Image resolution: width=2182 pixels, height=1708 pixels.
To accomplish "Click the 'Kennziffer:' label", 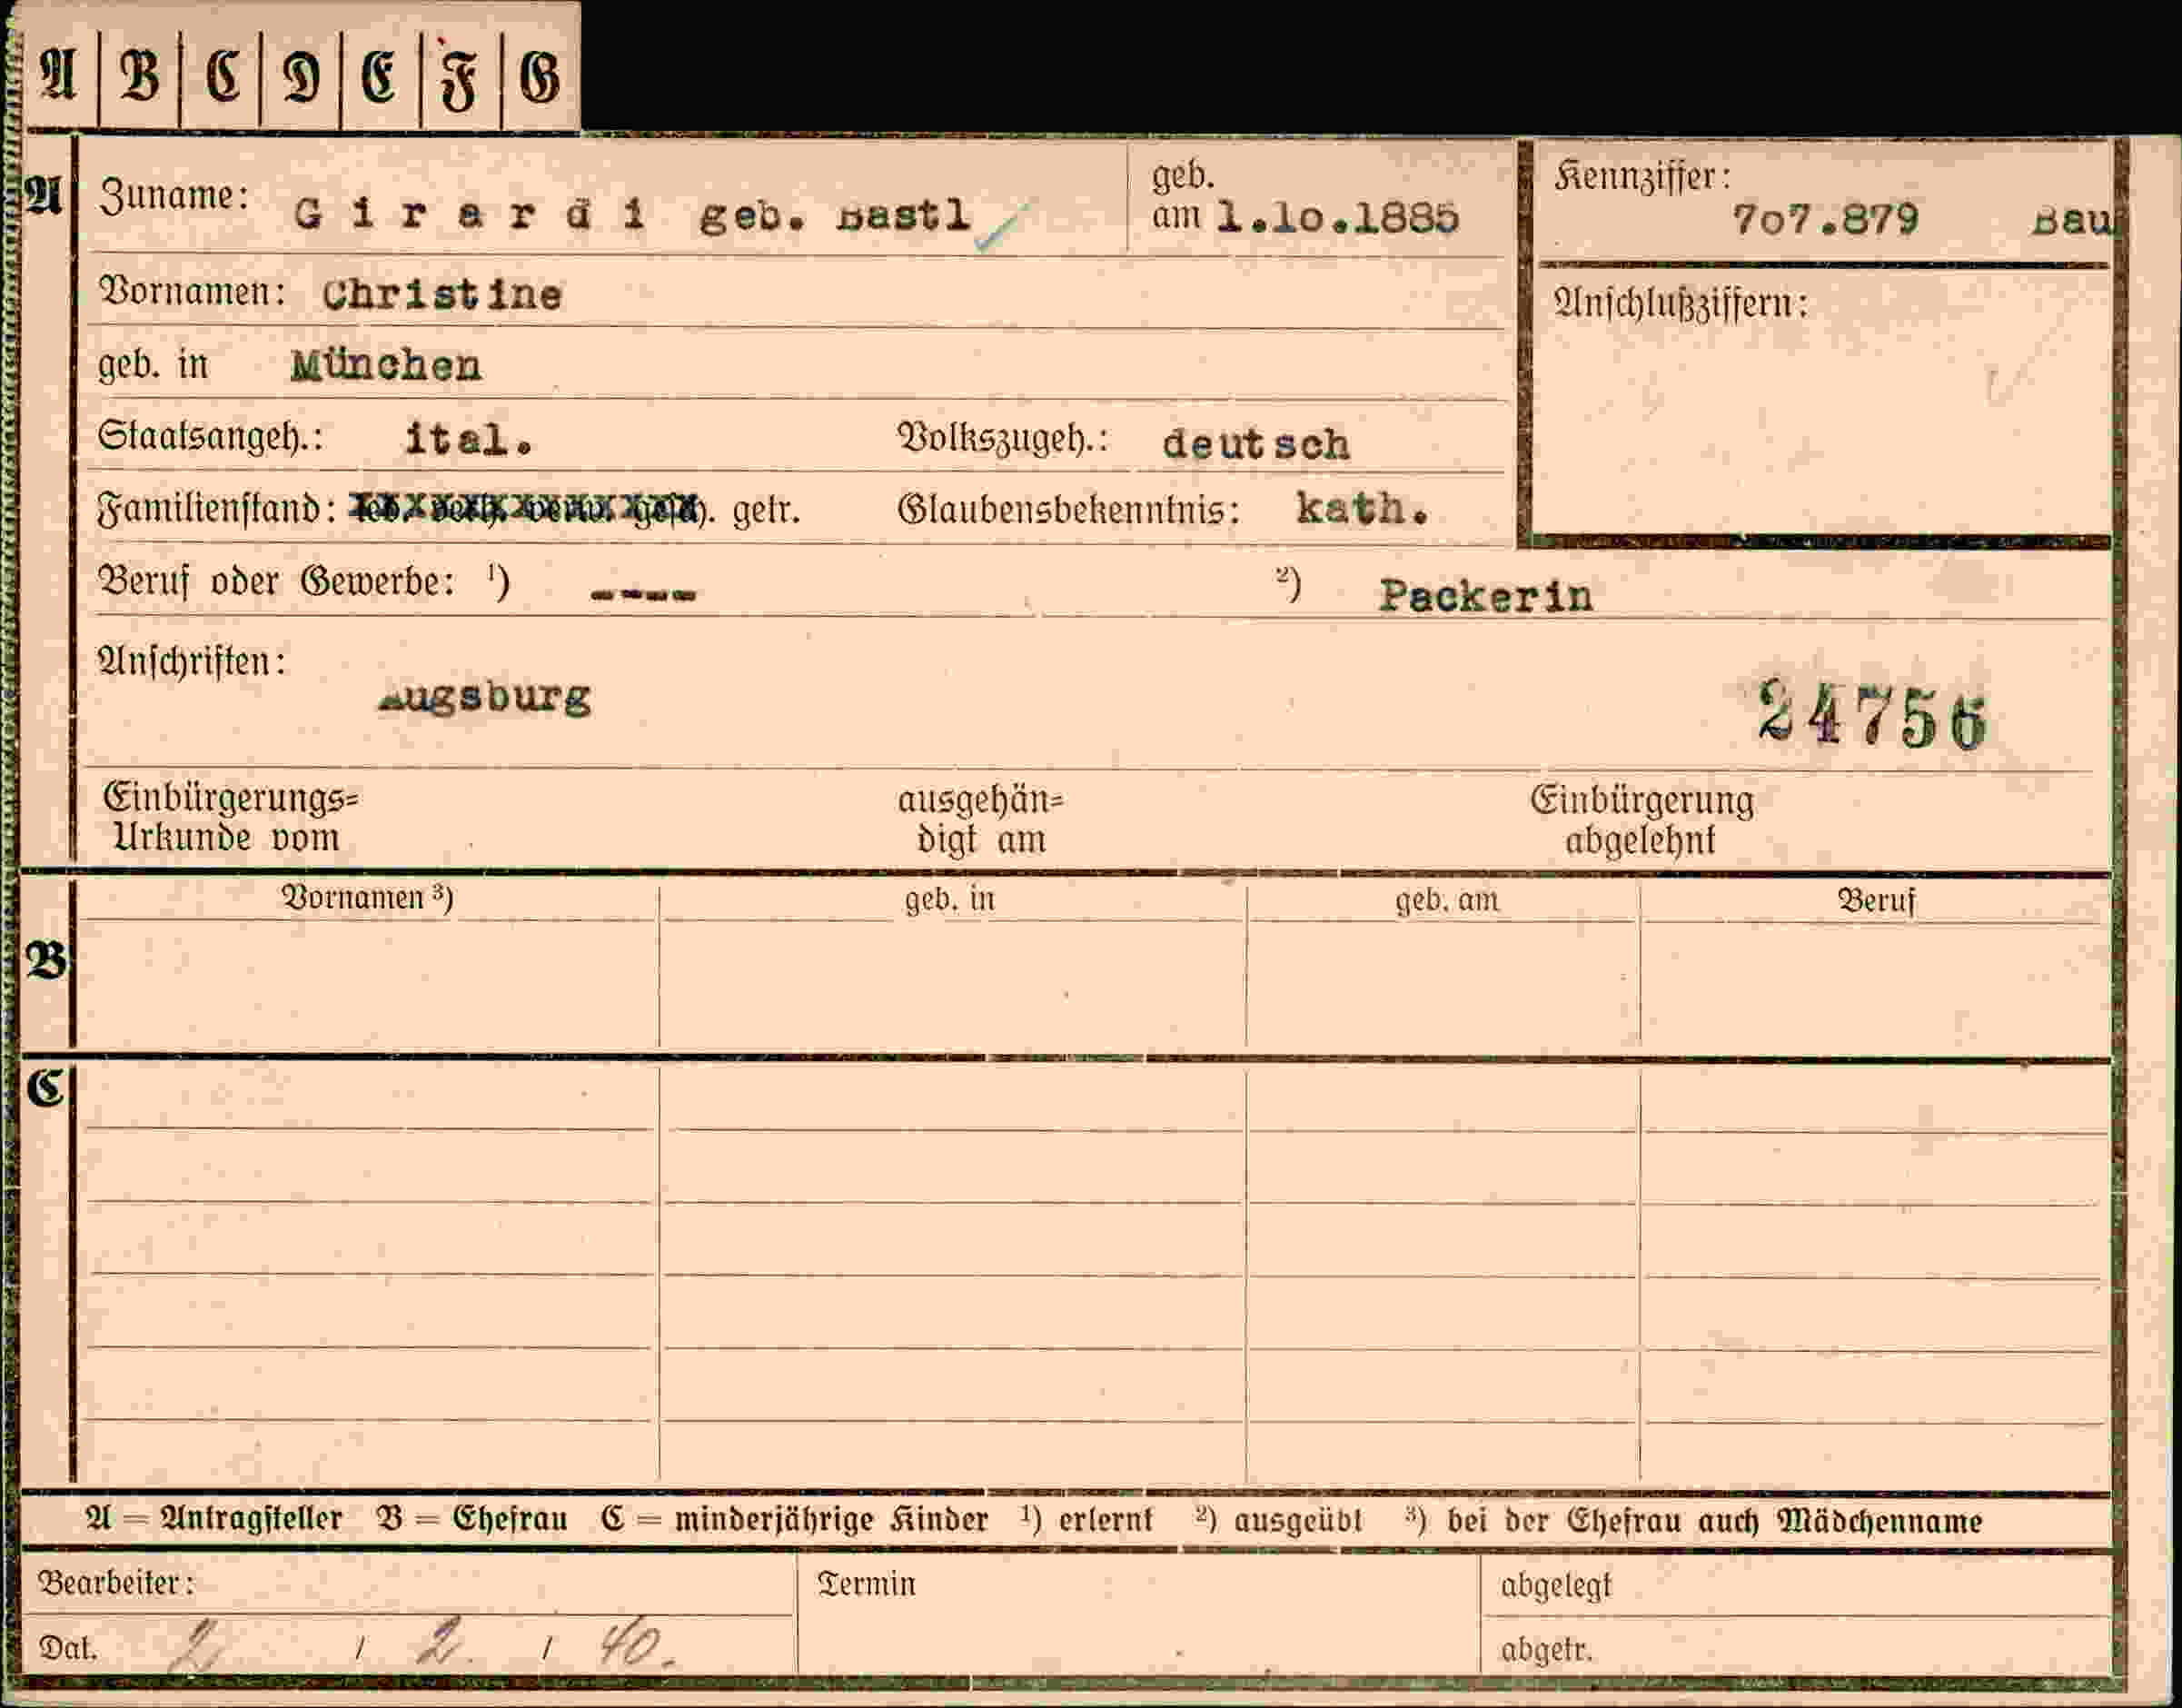I will click(1642, 177).
